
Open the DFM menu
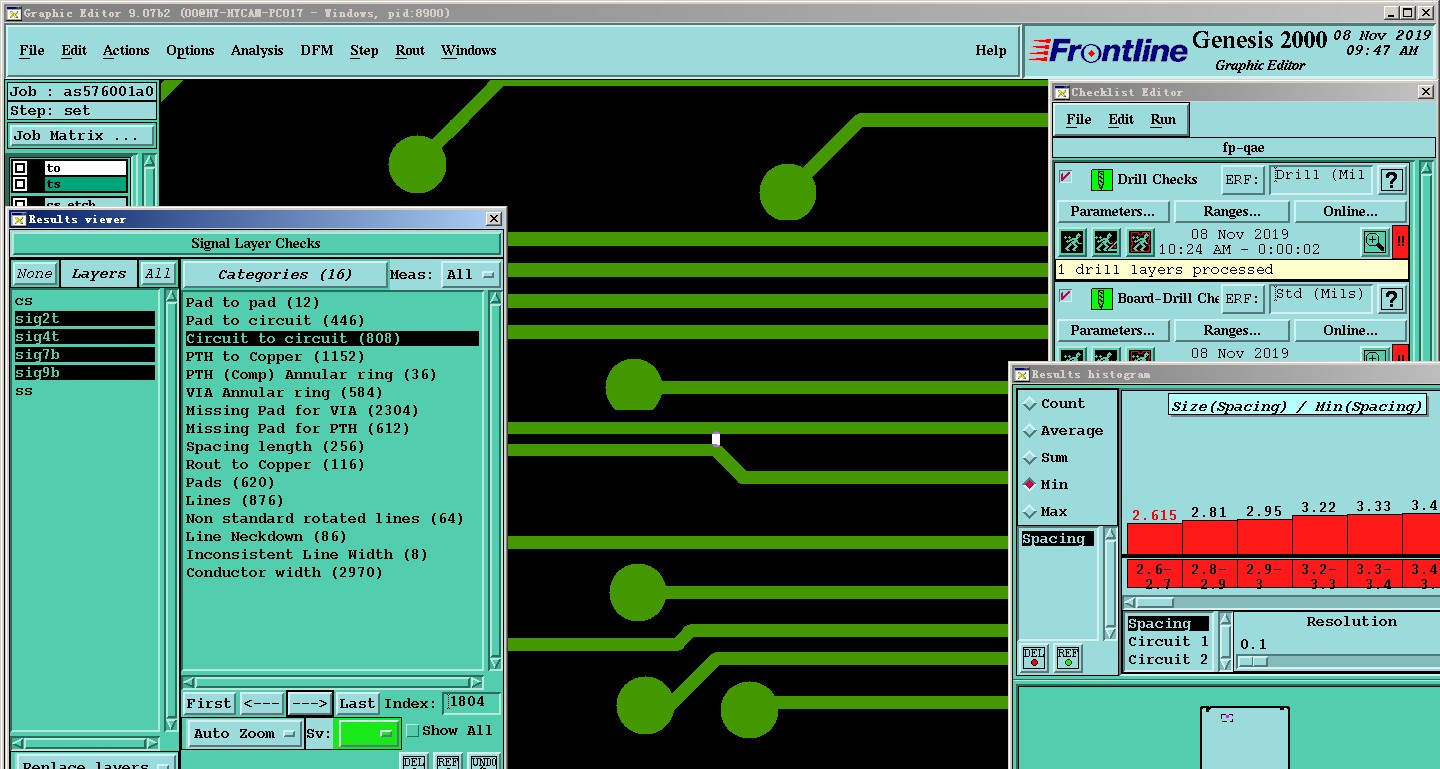coord(316,51)
